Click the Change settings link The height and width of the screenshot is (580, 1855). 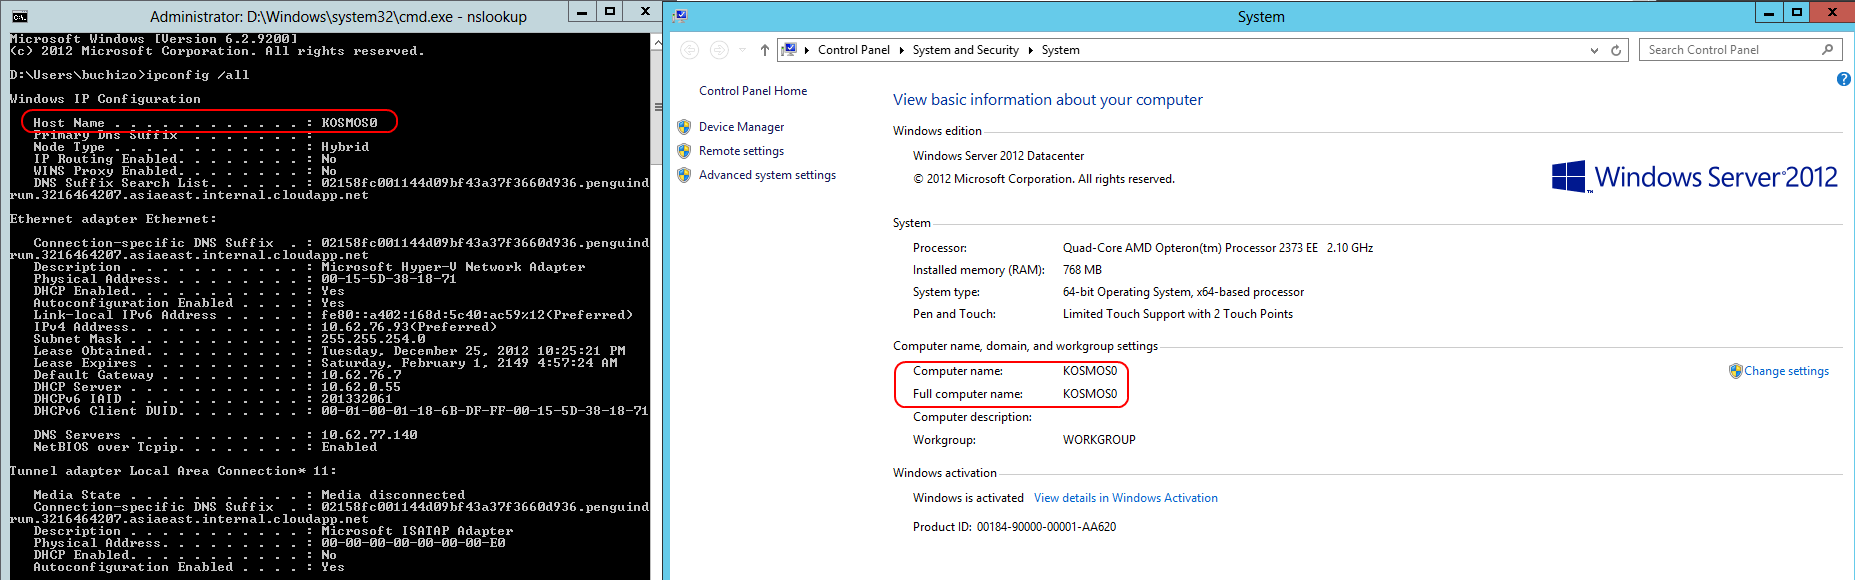[x=1786, y=371]
